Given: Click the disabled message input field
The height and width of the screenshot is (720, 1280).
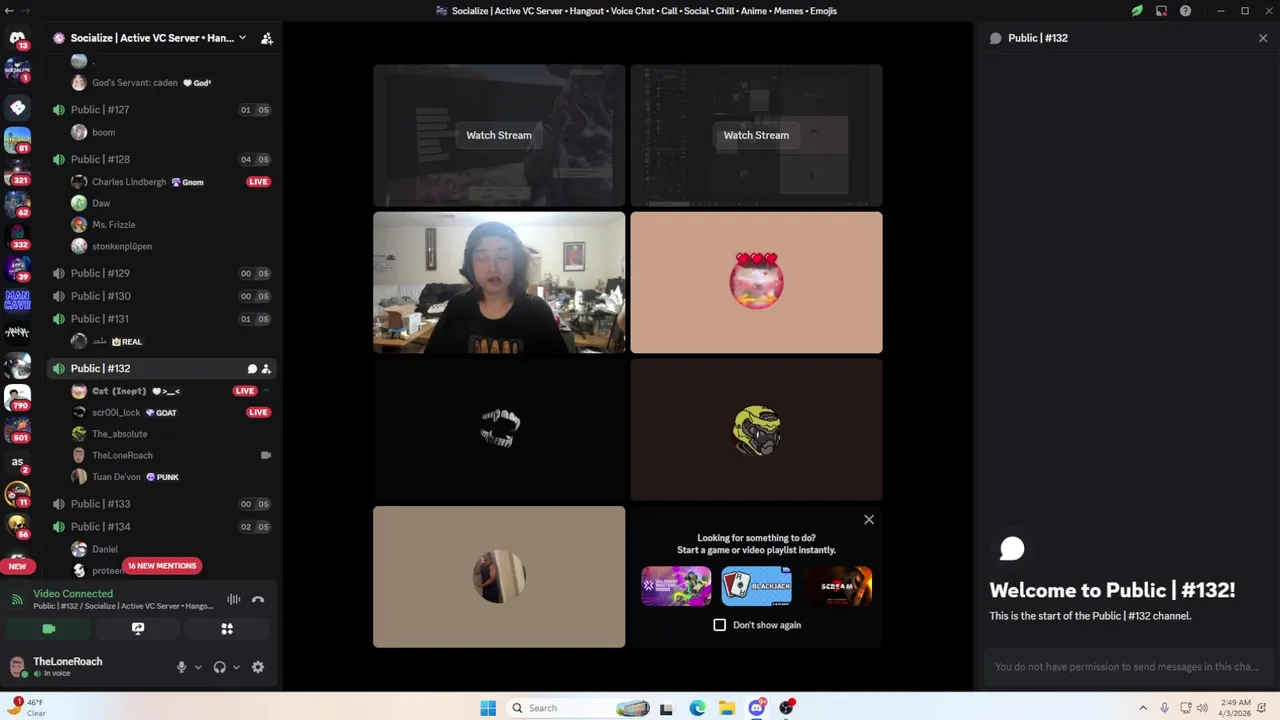Looking at the screenshot, I should [x=1127, y=667].
